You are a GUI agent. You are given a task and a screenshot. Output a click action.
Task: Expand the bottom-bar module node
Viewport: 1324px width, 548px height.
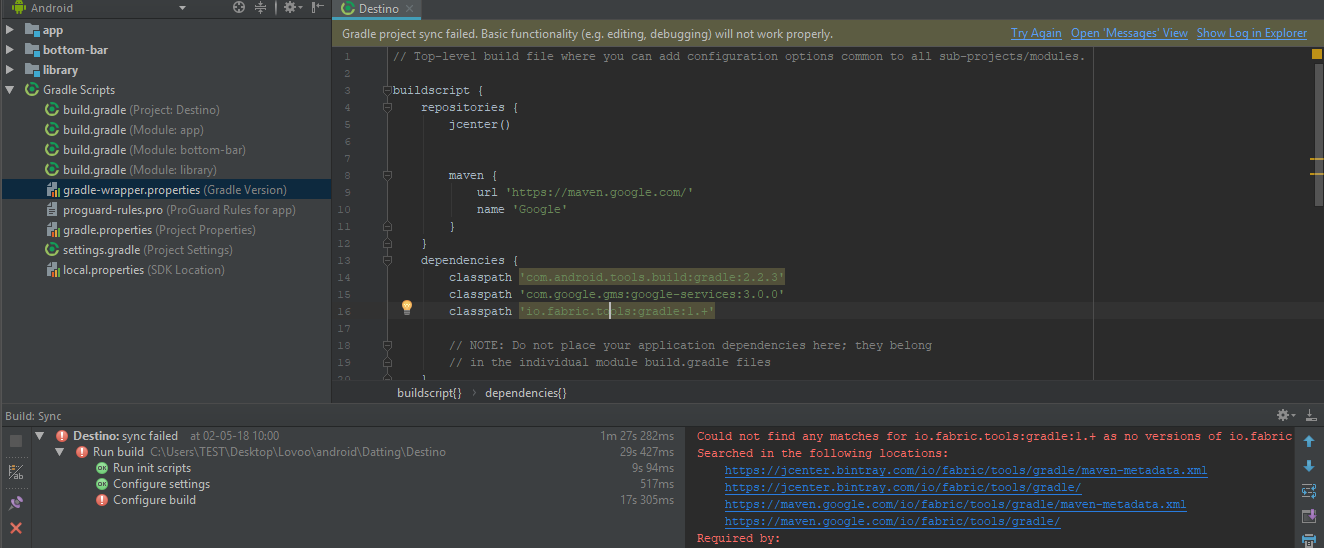10,50
